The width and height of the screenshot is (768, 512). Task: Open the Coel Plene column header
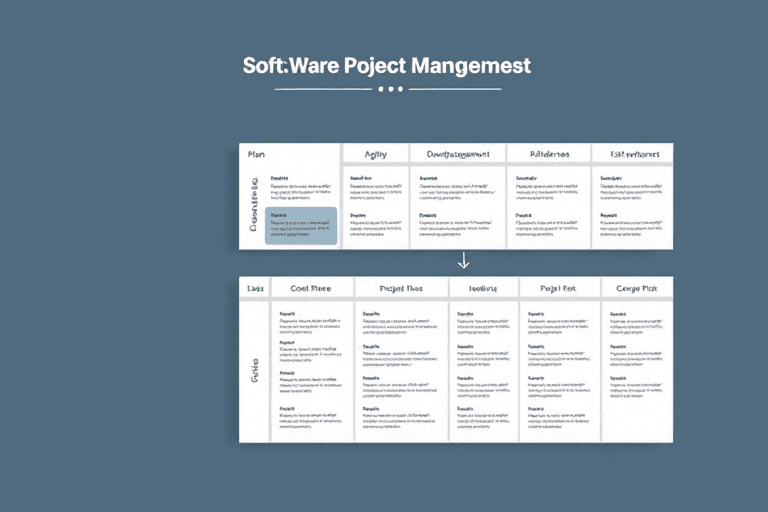(310, 288)
